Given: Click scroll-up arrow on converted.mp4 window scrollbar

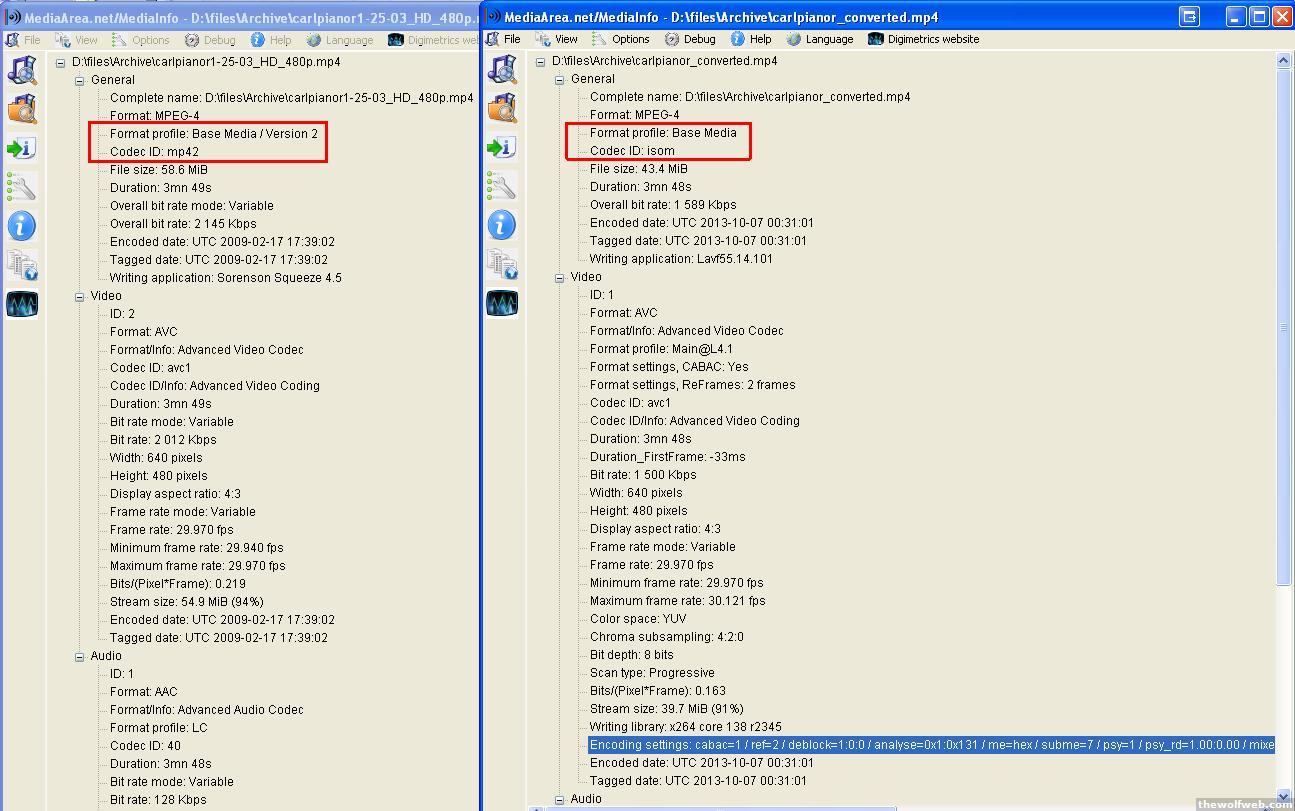Looking at the screenshot, I should (1284, 62).
